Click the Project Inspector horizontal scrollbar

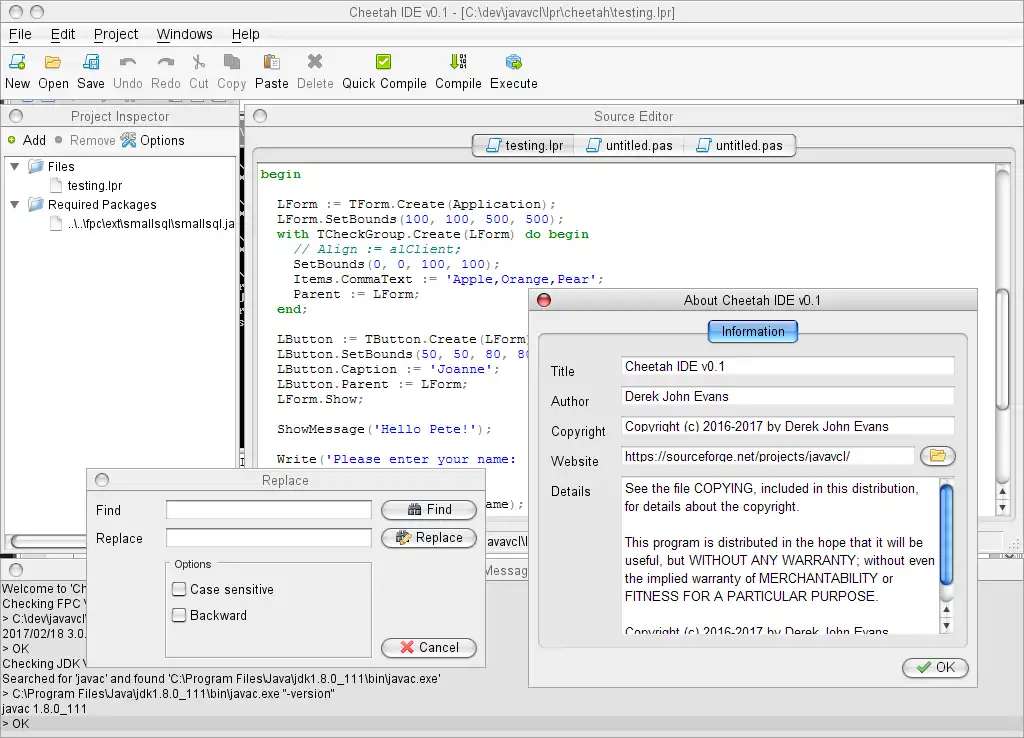(x=48, y=541)
